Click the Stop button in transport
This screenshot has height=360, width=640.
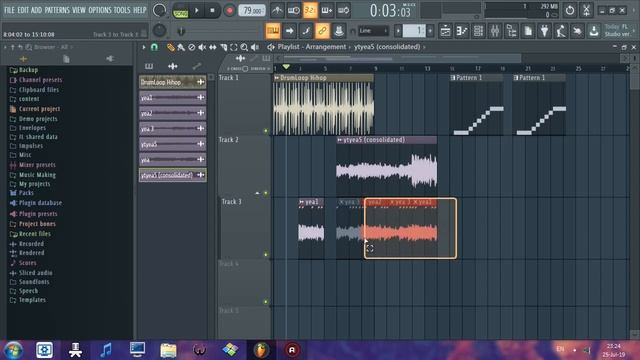[212, 11]
